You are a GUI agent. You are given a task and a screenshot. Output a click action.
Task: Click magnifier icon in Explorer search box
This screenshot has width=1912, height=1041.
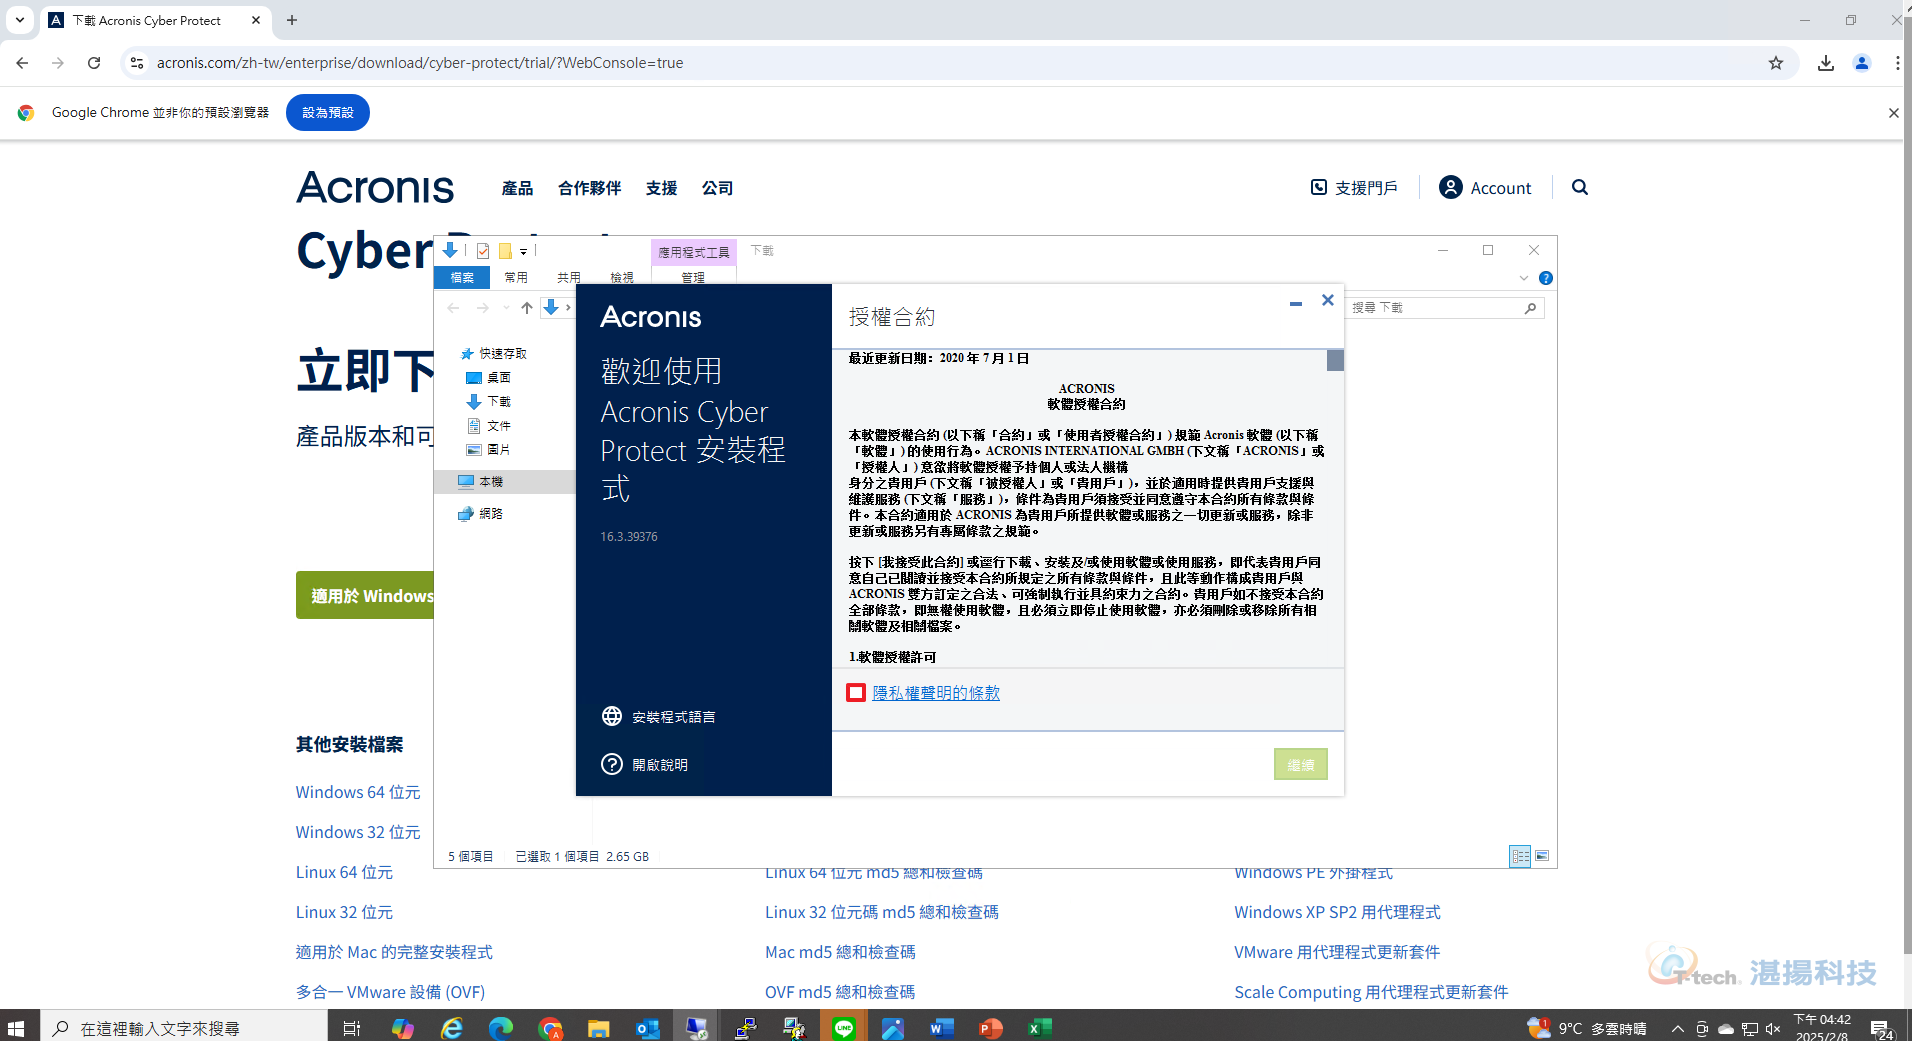pyautogui.click(x=1530, y=308)
